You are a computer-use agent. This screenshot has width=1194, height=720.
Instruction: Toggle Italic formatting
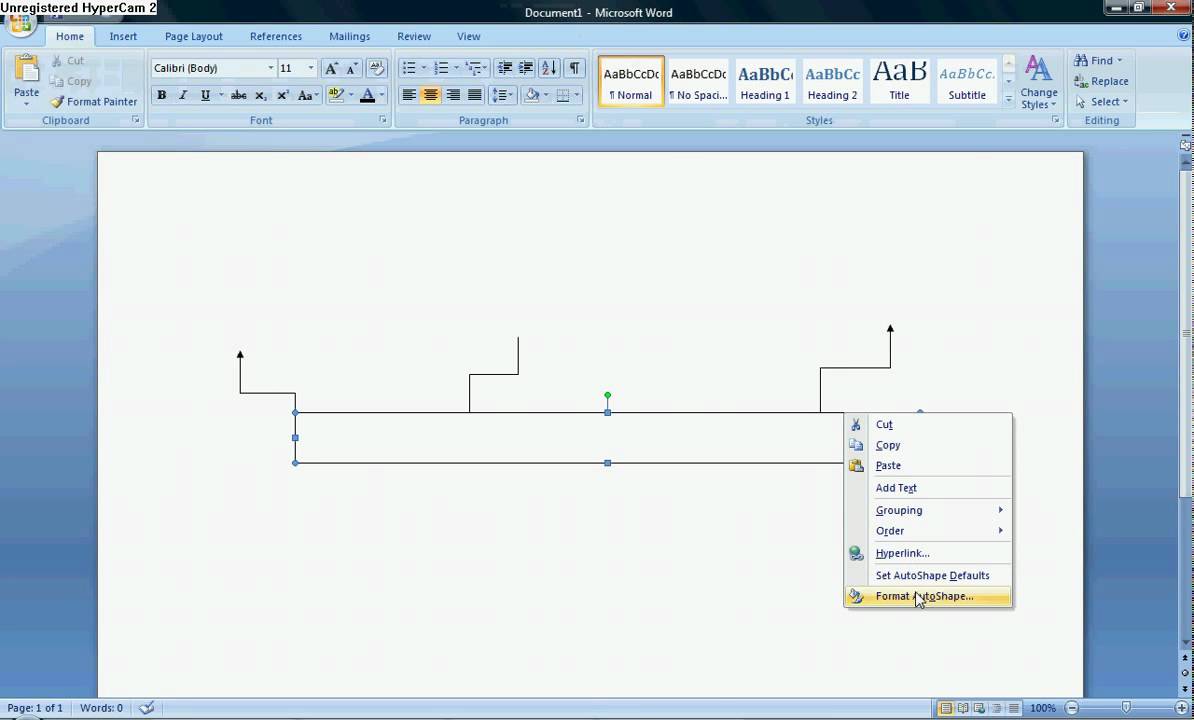[x=183, y=95]
